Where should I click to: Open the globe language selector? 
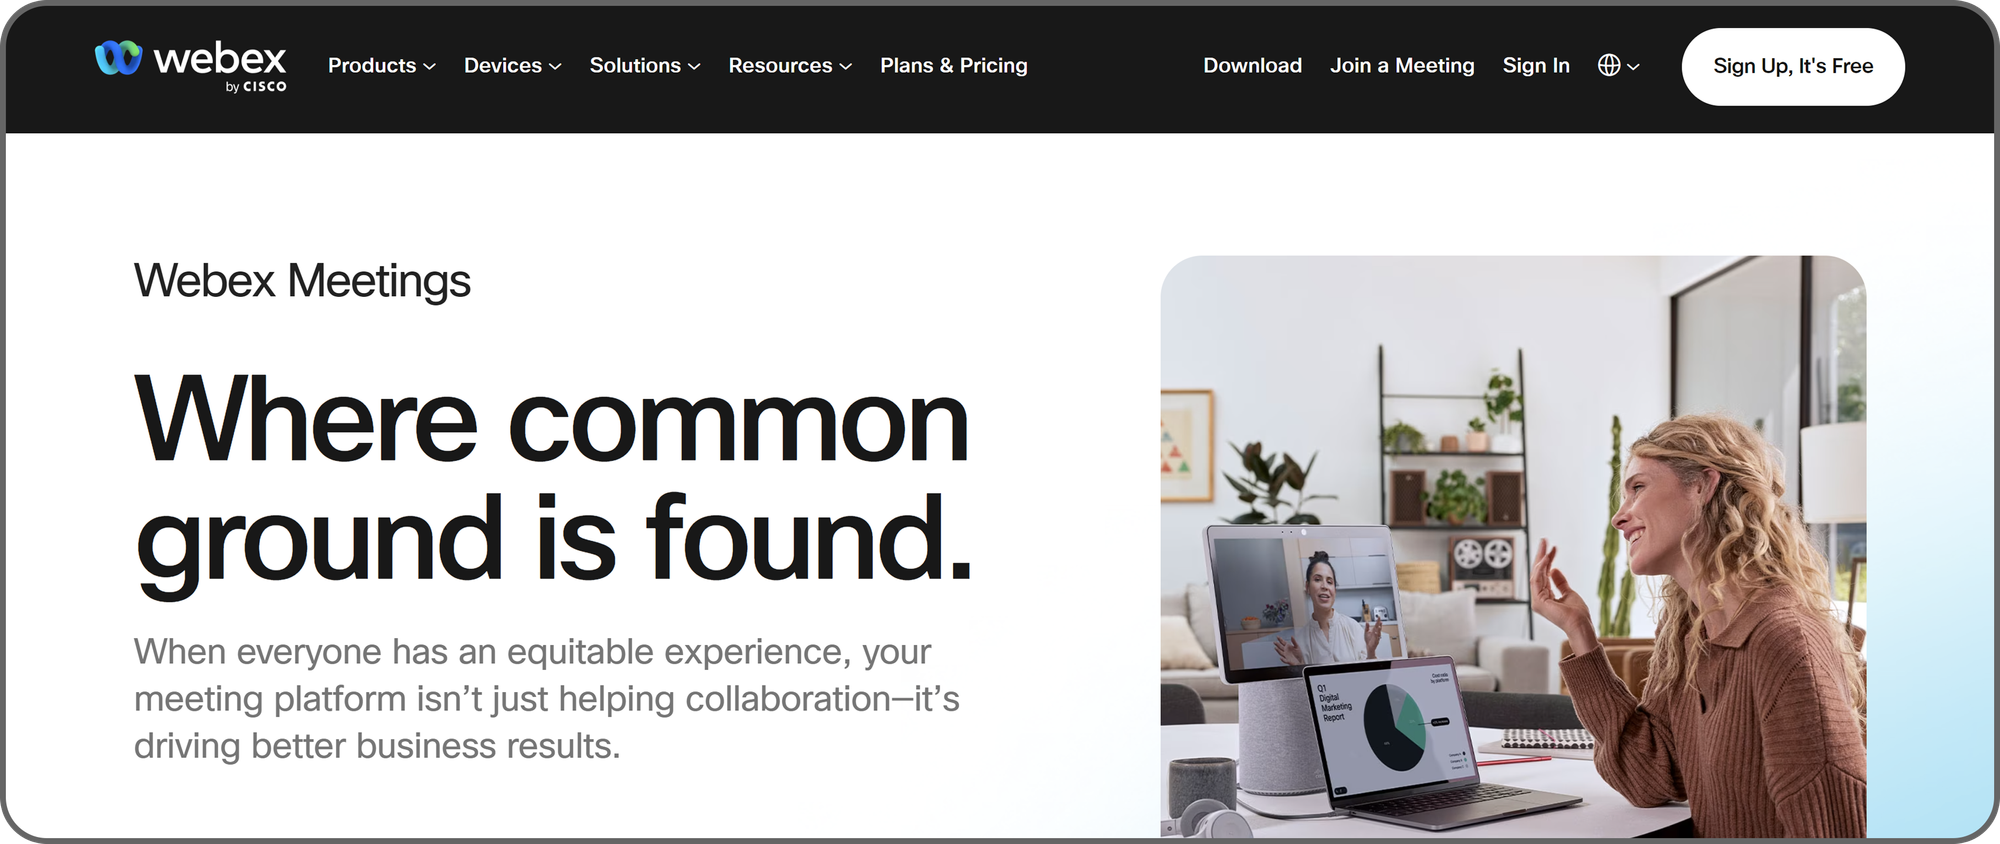pyautogui.click(x=1609, y=65)
